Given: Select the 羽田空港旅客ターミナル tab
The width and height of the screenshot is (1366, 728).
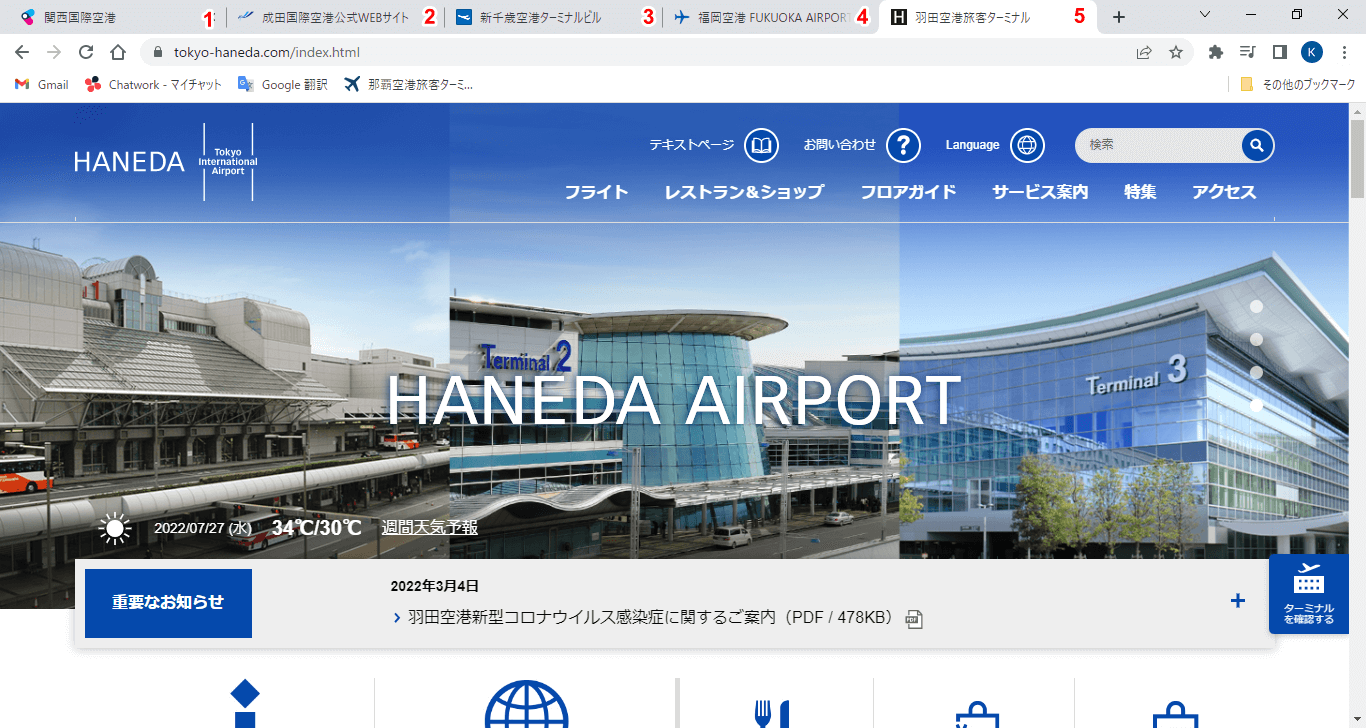Looking at the screenshot, I should [987, 17].
